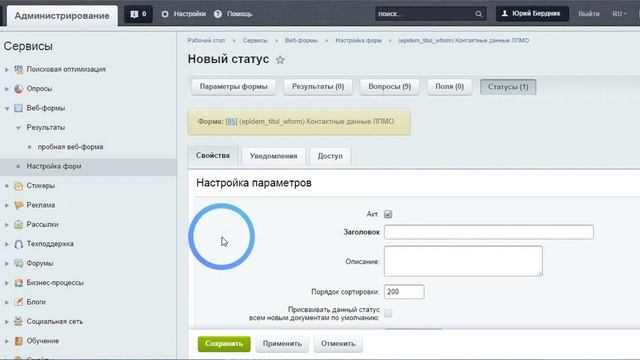Click the Выйти logout link
Image resolution: width=640 pixels, height=360 pixels.
[589, 14]
